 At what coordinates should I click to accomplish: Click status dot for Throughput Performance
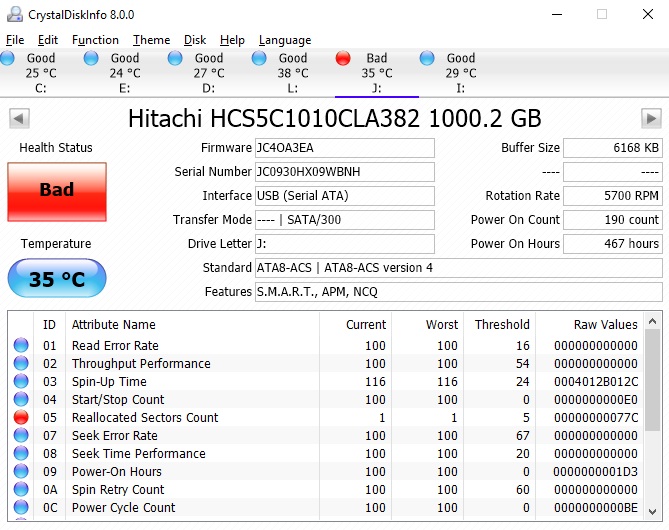21,363
